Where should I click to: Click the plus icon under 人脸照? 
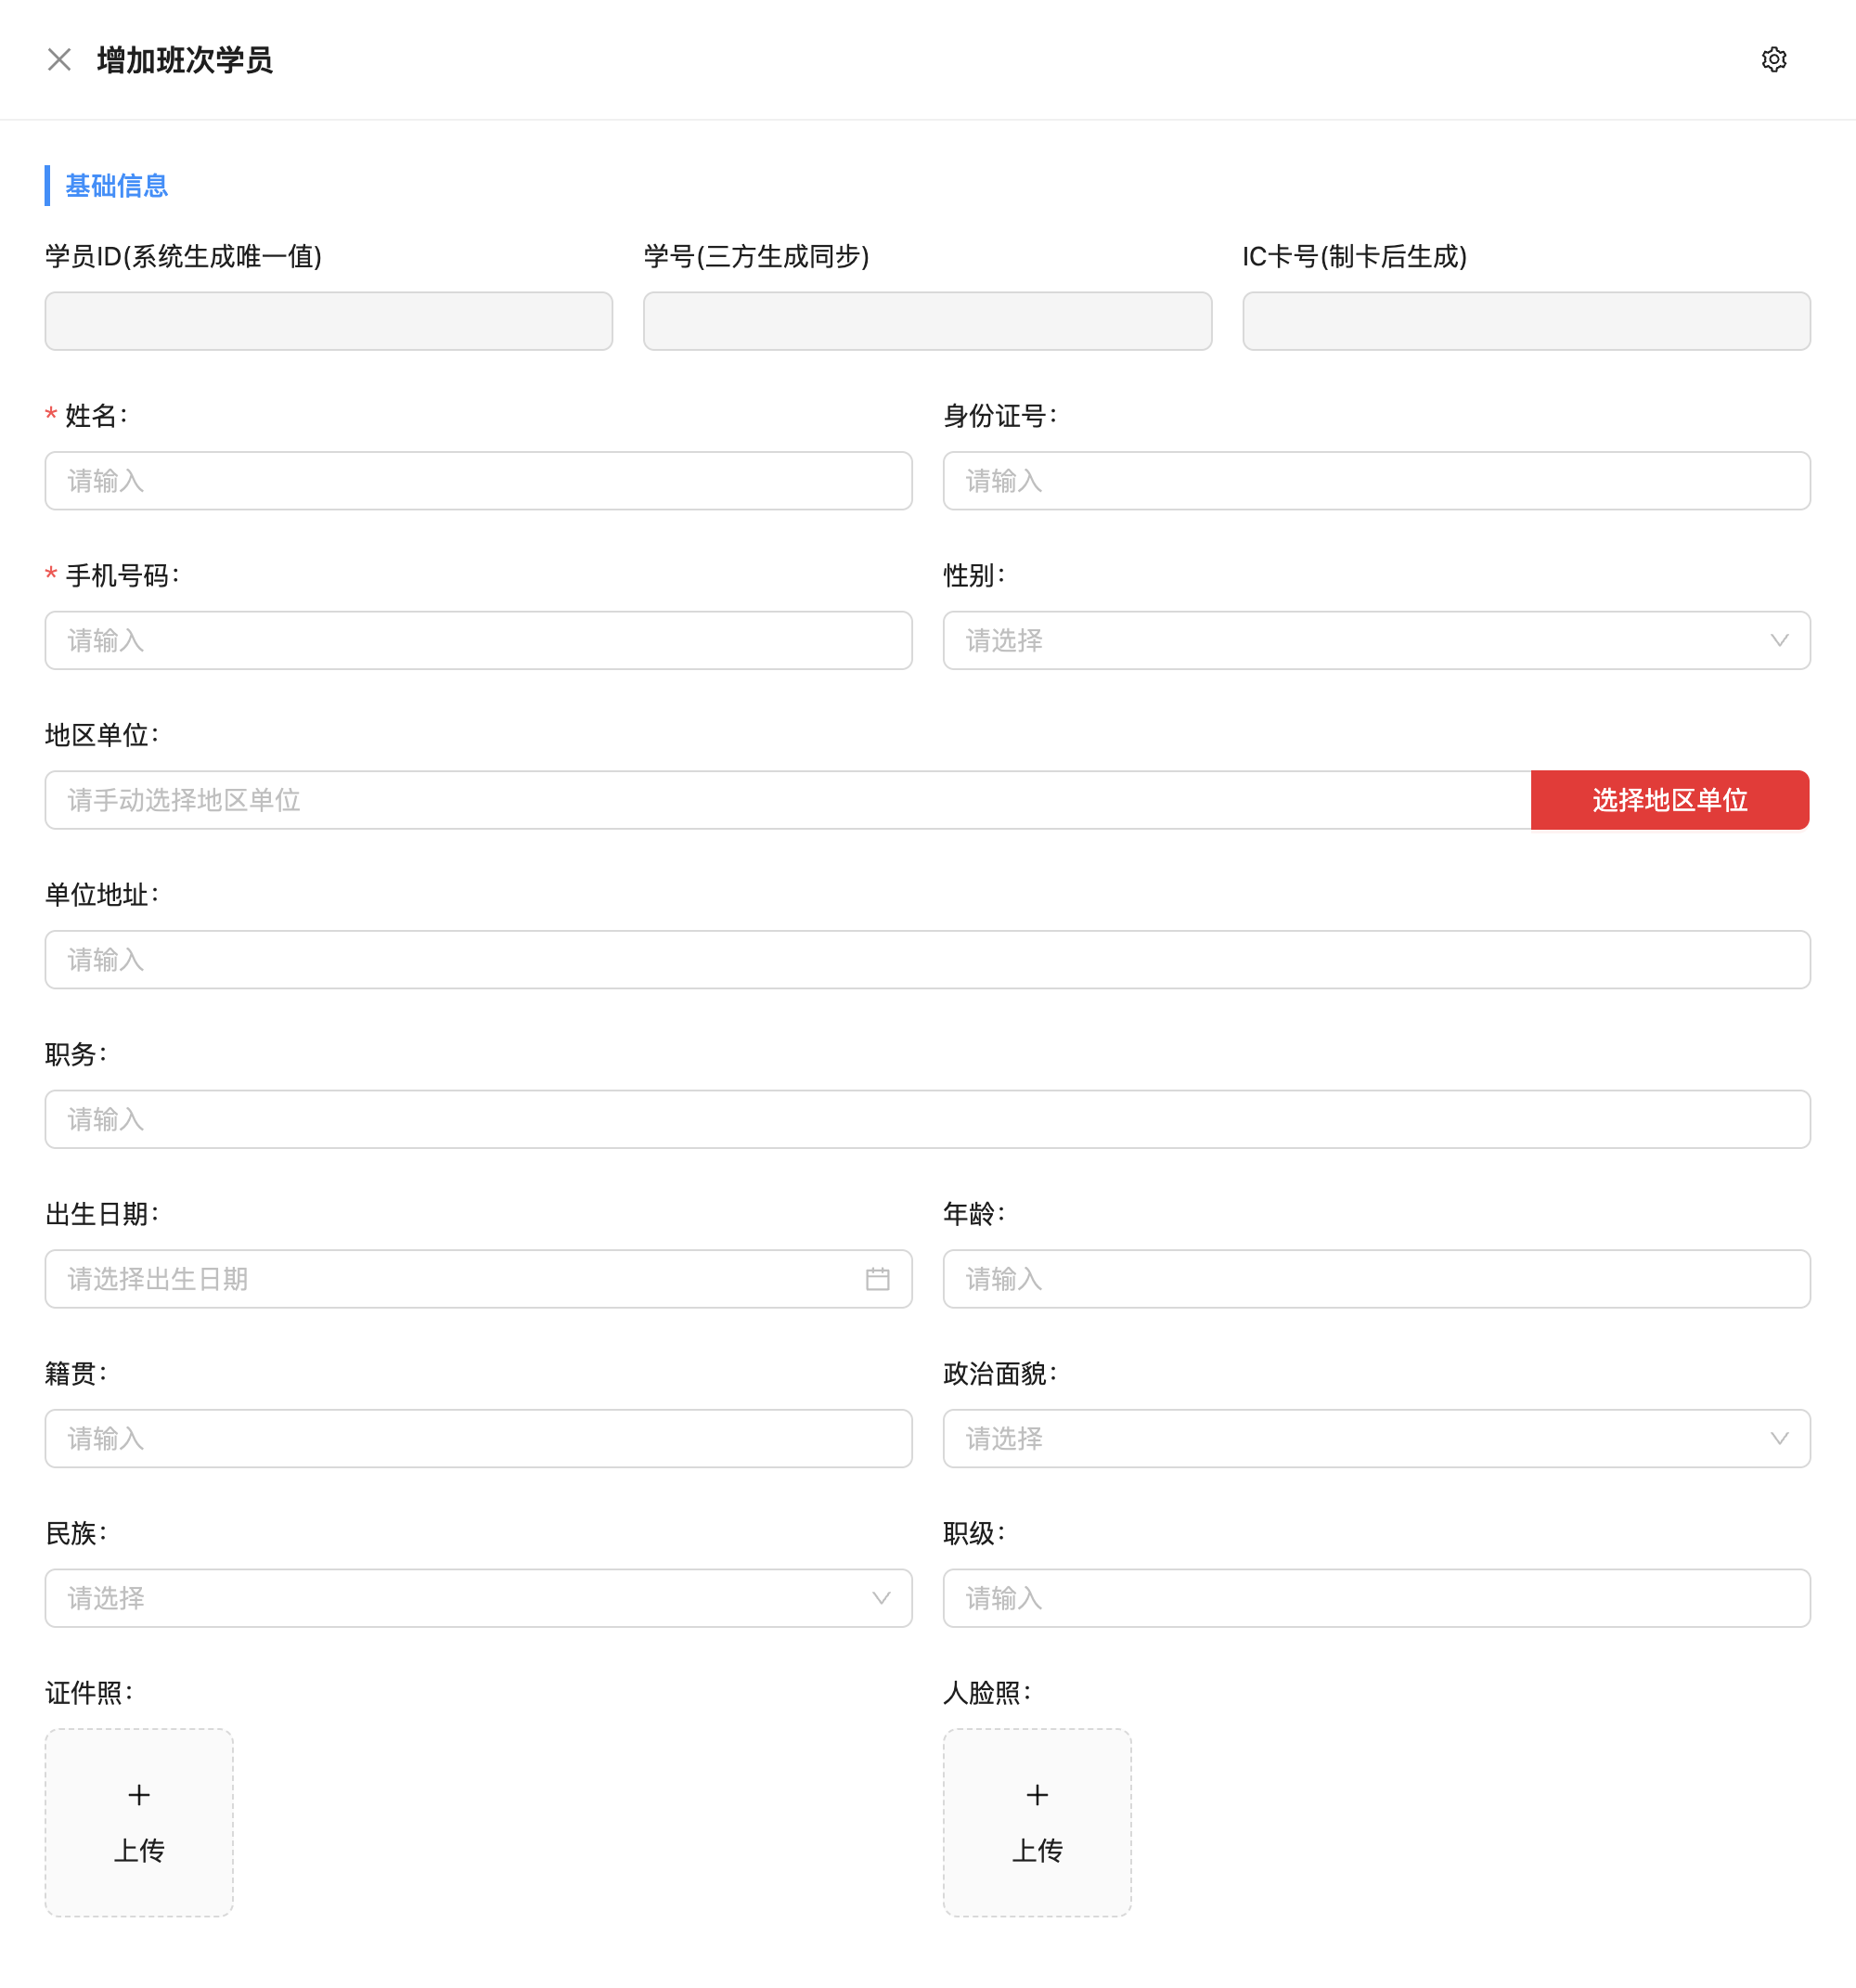pyautogui.click(x=1037, y=1795)
